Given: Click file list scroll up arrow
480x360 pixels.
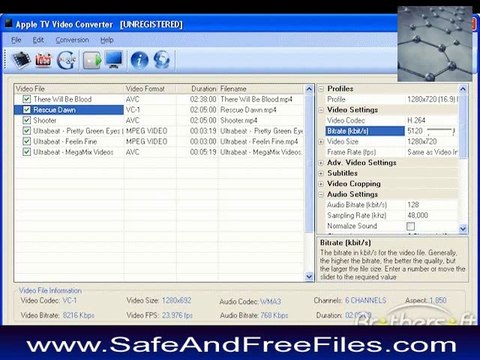Looking at the screenshot, I should pos(309,89).
